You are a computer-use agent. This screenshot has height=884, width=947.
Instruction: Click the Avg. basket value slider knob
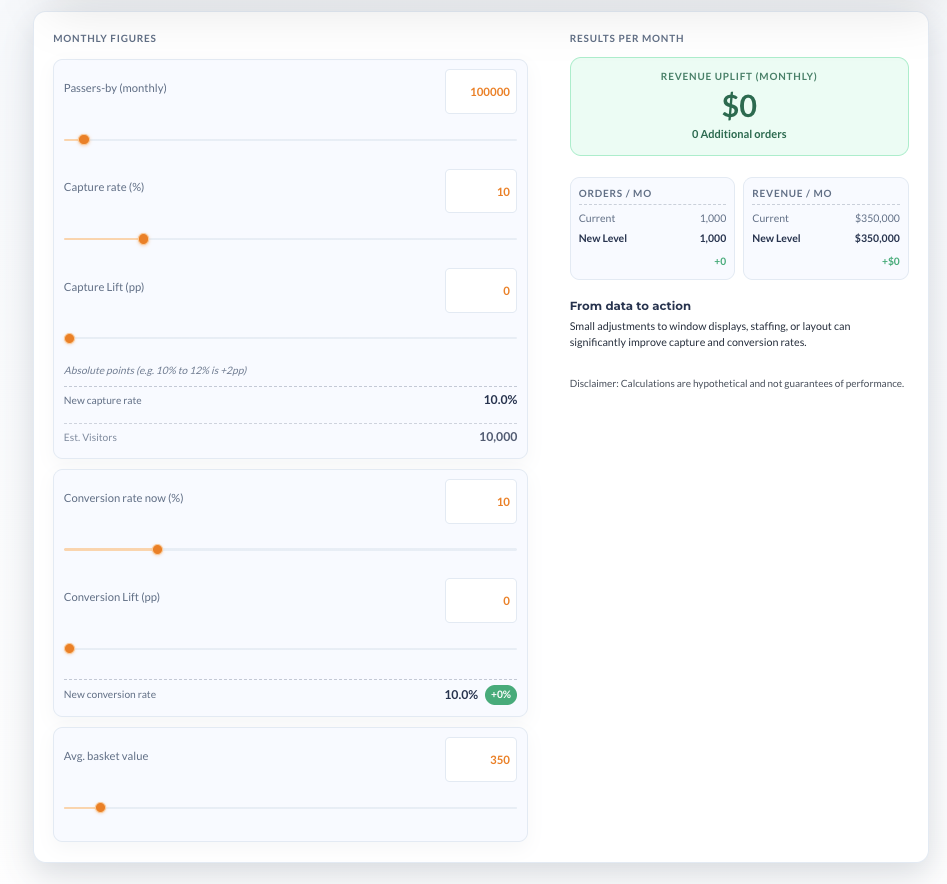click(x=100, y=807)
